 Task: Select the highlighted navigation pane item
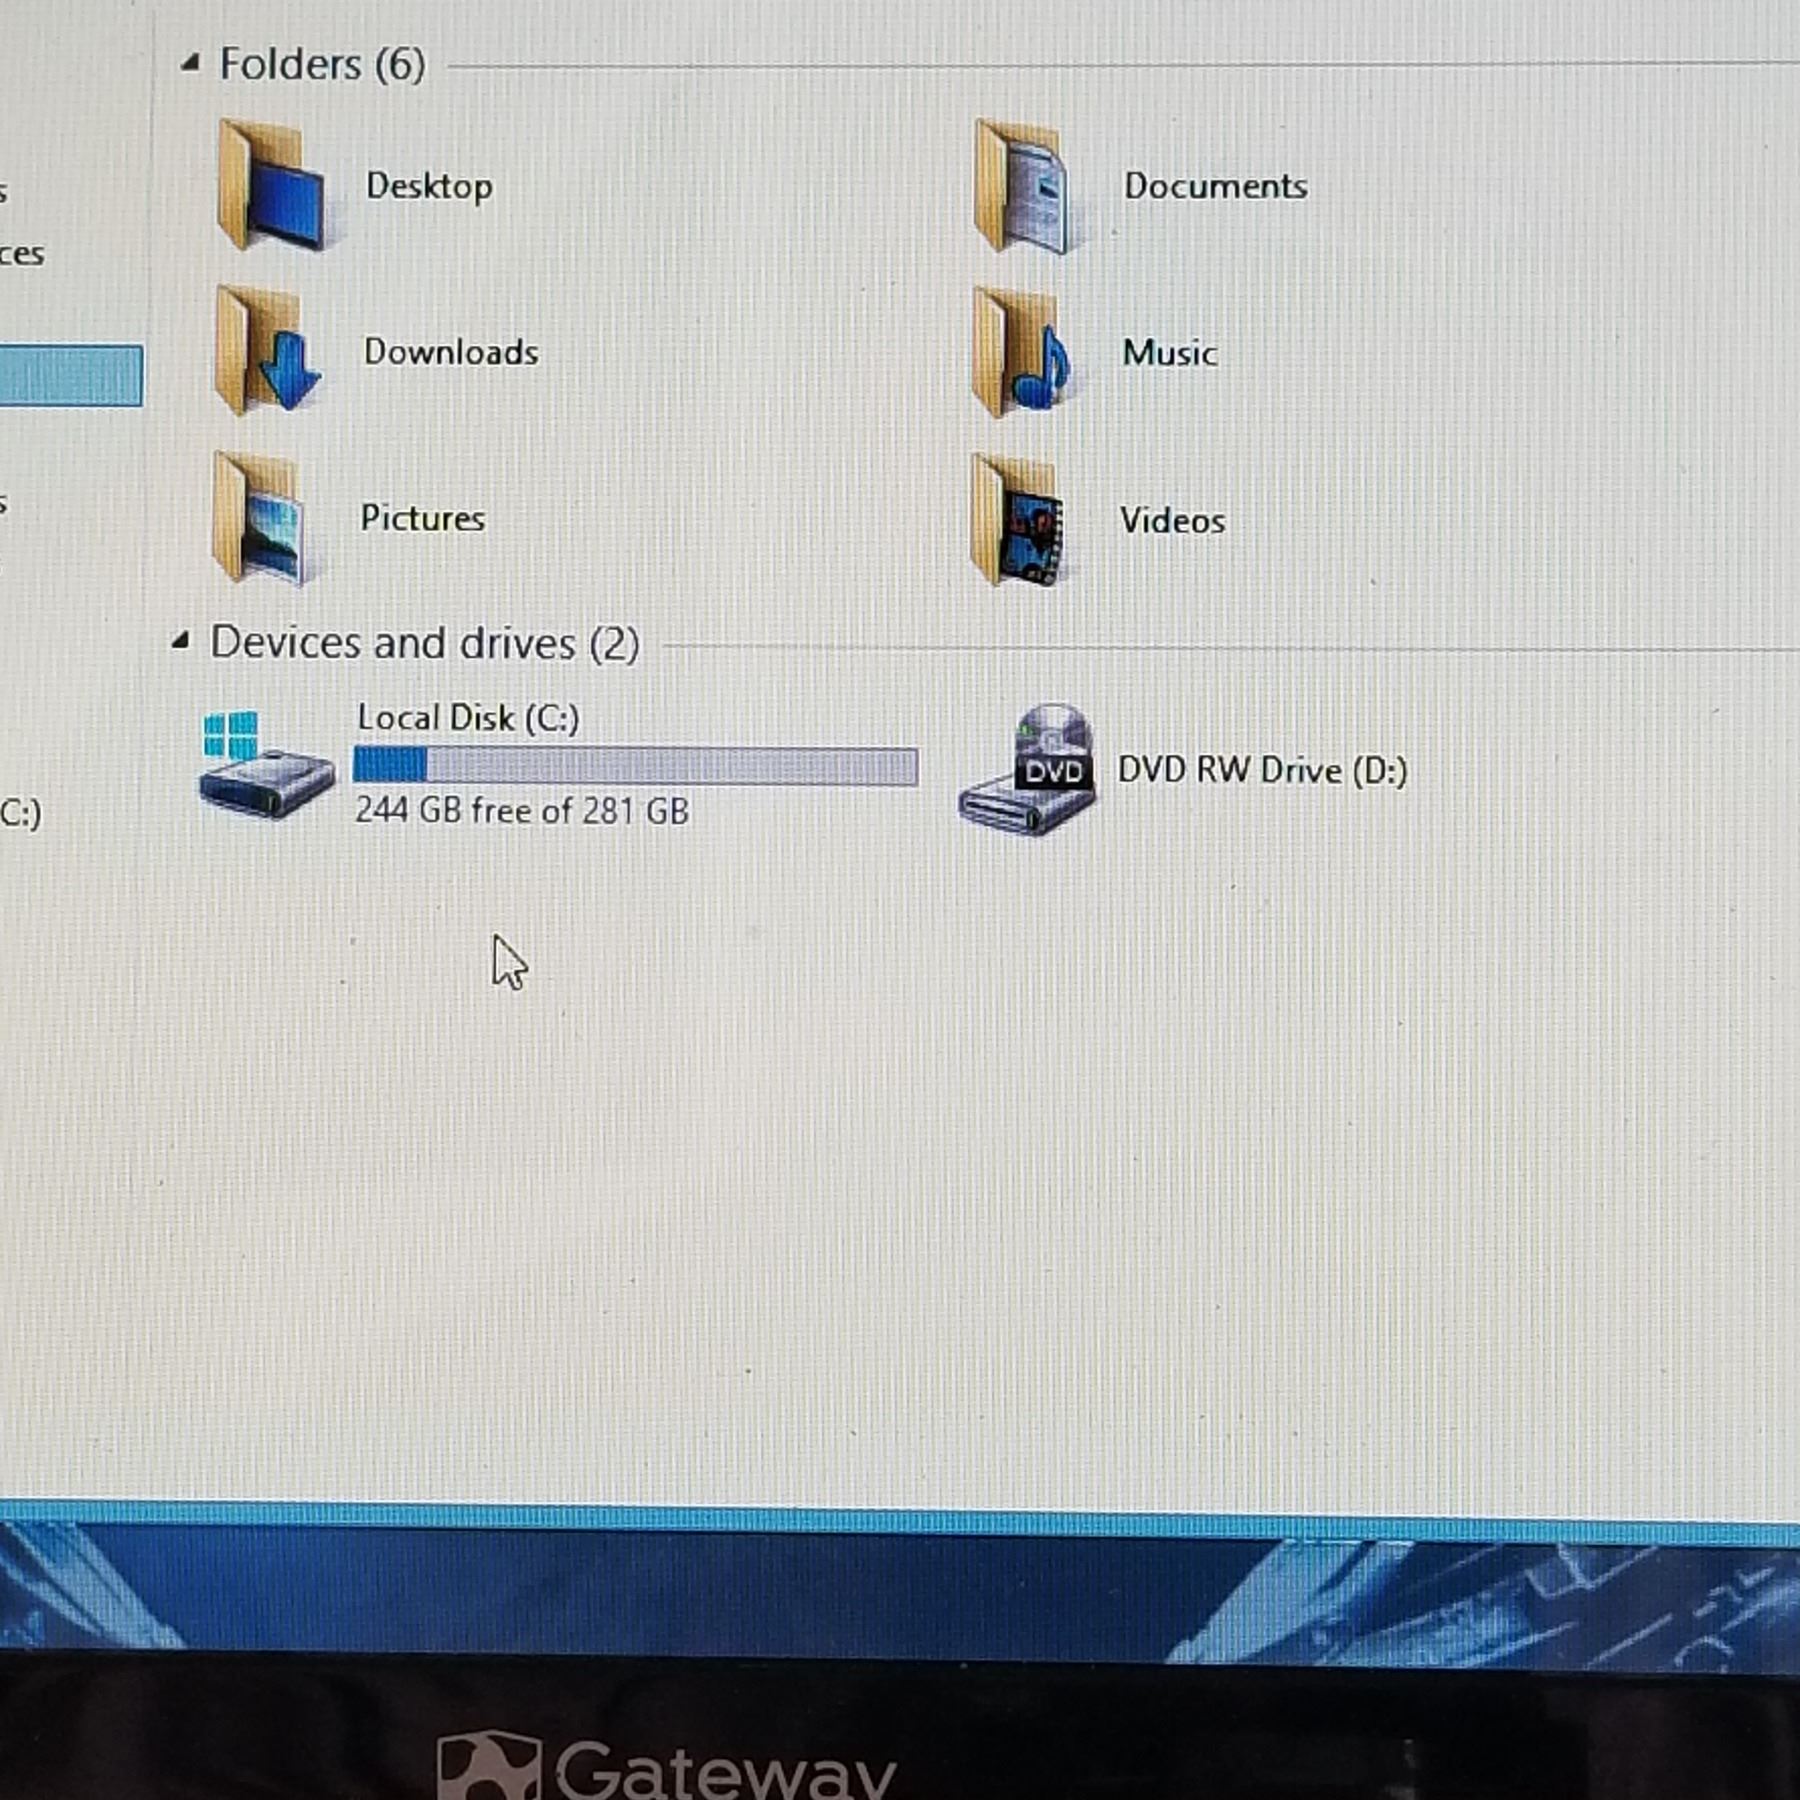point(70,376)
